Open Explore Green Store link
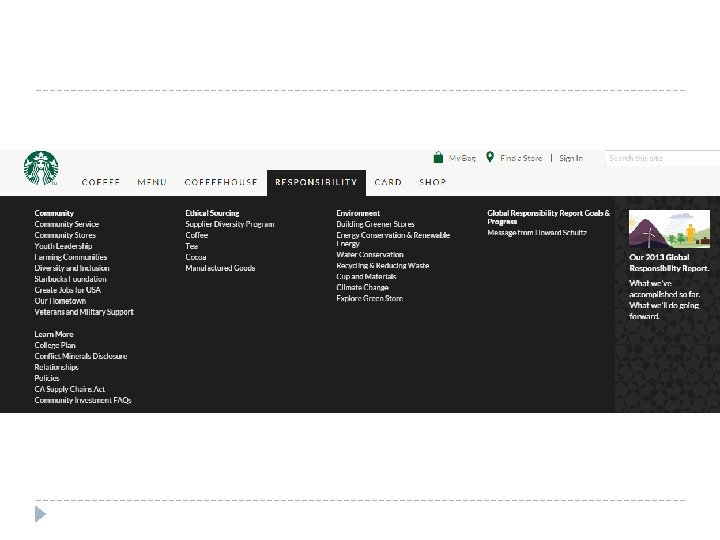 point(370,298)
